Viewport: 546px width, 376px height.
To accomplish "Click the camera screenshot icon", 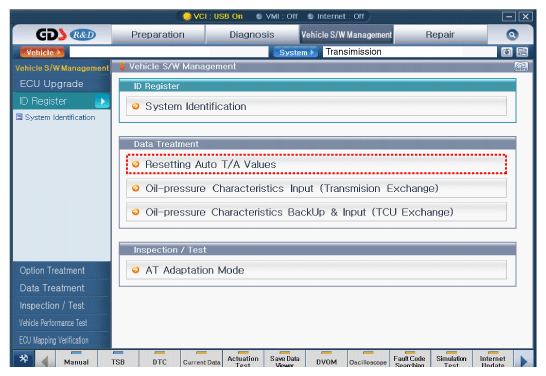I will tap(506, 52).
